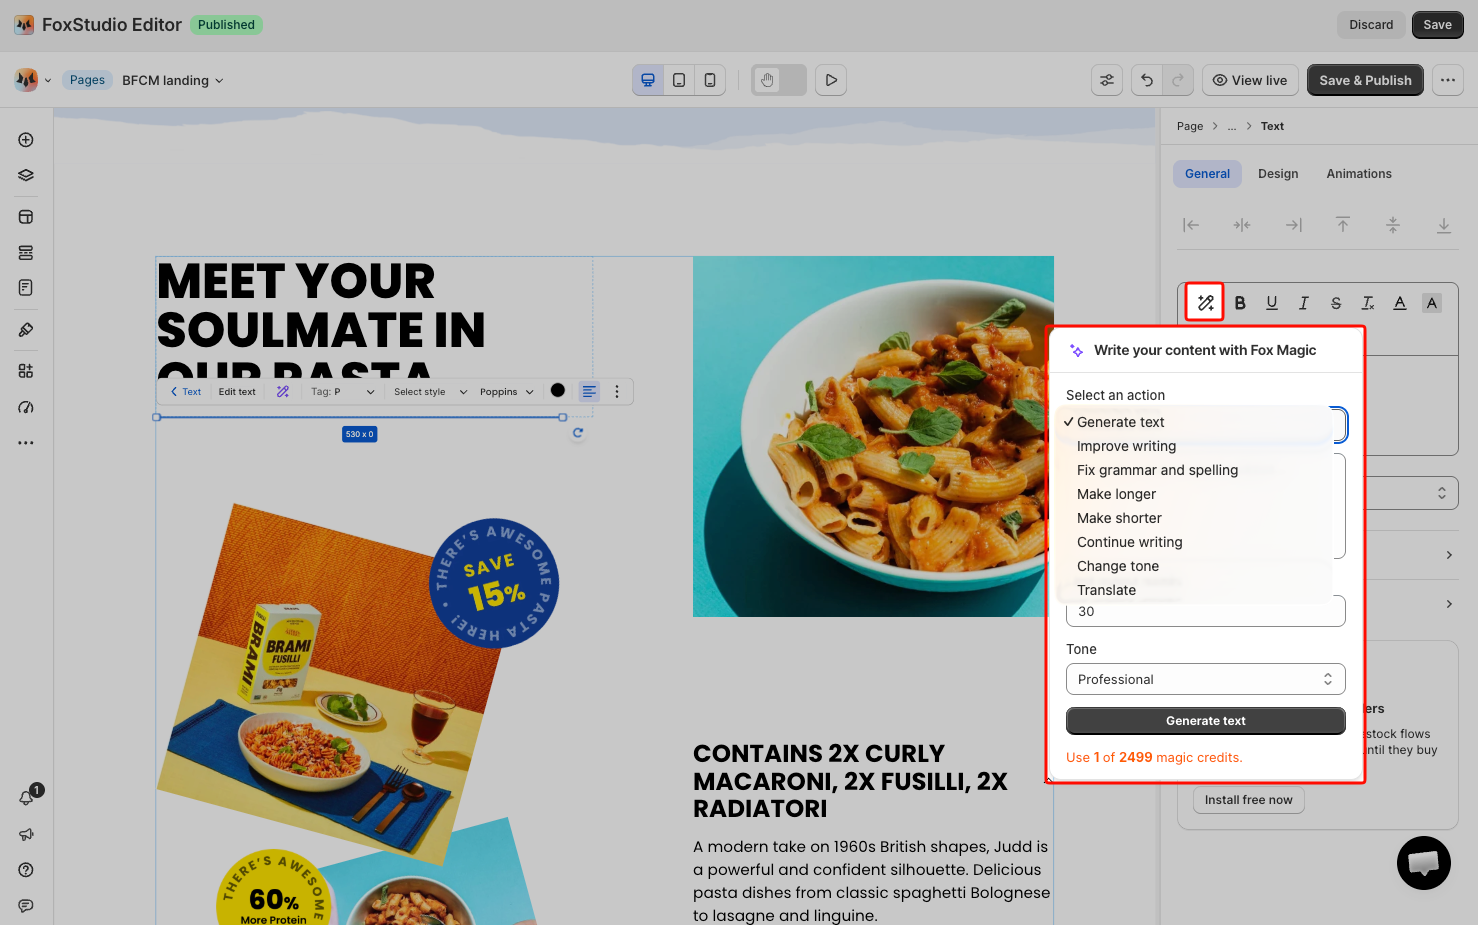Open the Professional tone dropdown
Screen dimensions: 1478x925
coord(1205,679)
